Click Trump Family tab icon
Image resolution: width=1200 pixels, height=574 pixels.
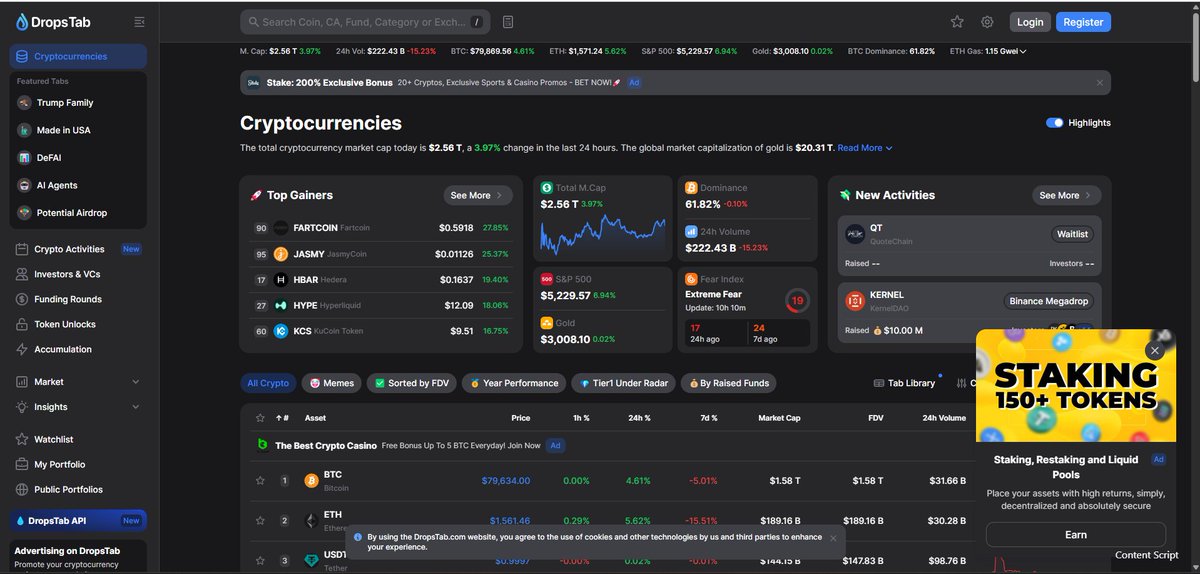tap(24, 102)
